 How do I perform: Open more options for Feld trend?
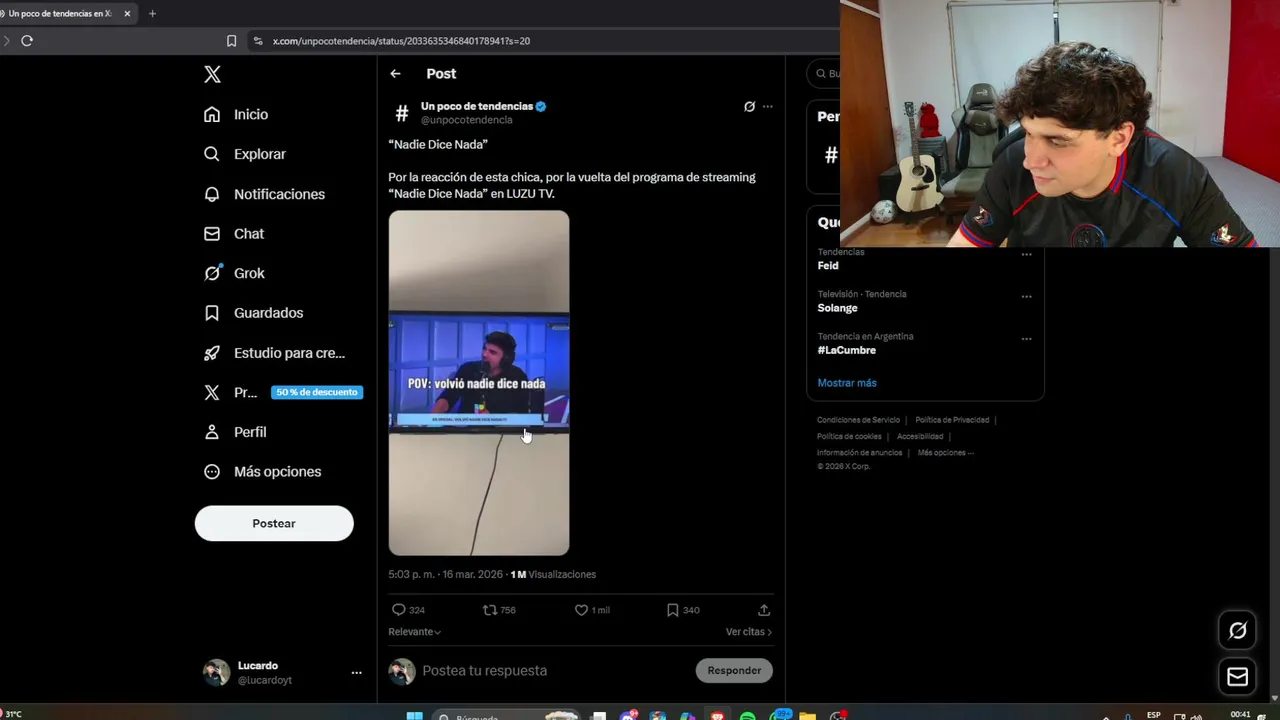coord(1026,255)
